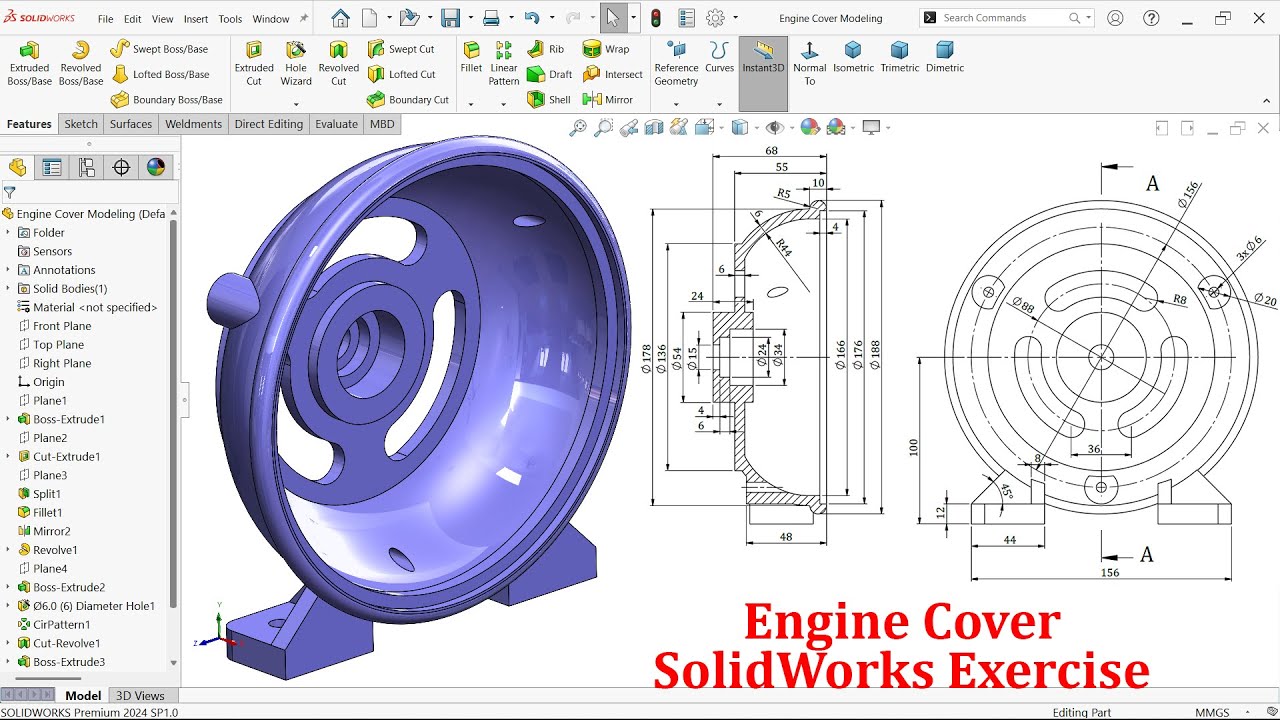Click the Home icon in top toolbar

tap(340, 18)
